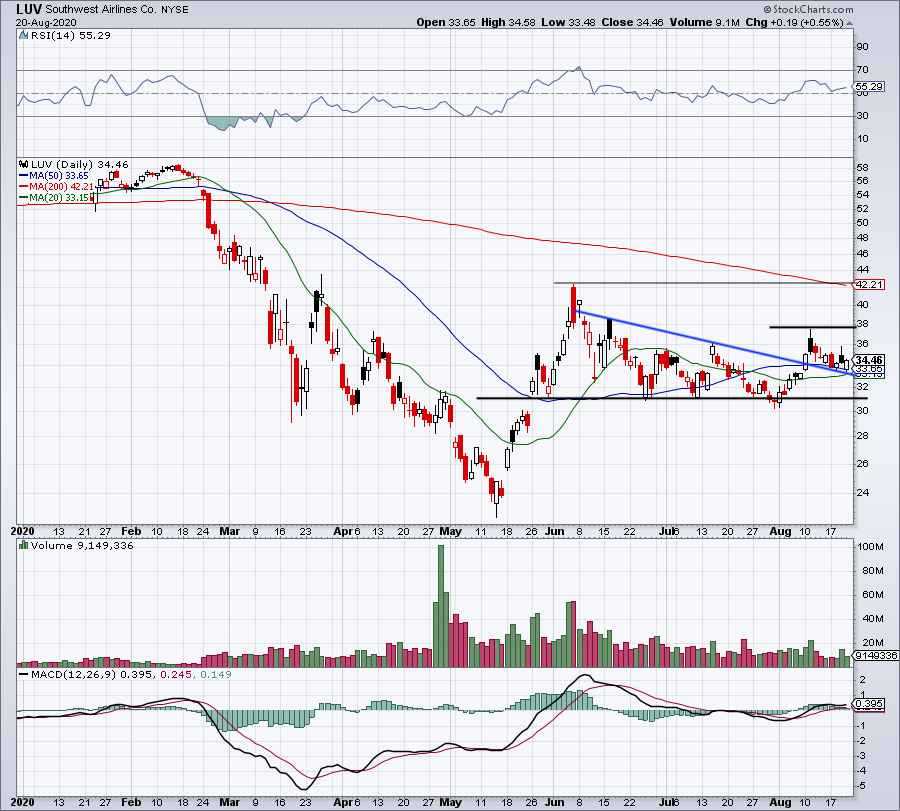Screen dimensions: 900x811
Task: Click the 'Southwest Airlines Co.' company name
Action: (102, 10)
